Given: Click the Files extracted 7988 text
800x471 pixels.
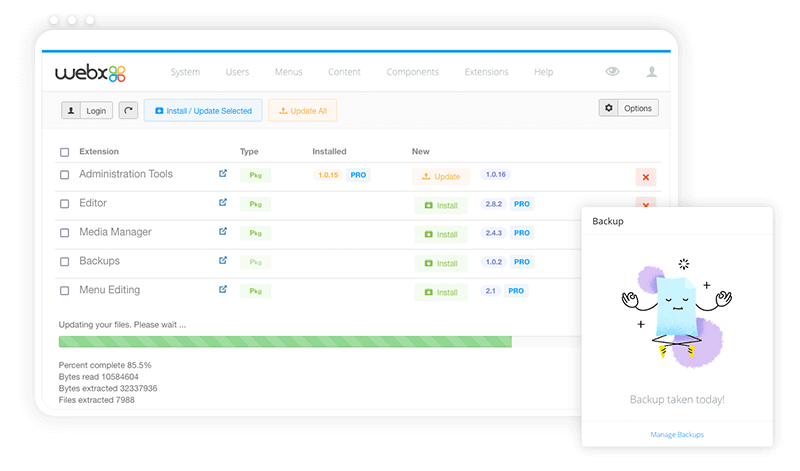Looking at the screenshot, I should tap(96, 400).
